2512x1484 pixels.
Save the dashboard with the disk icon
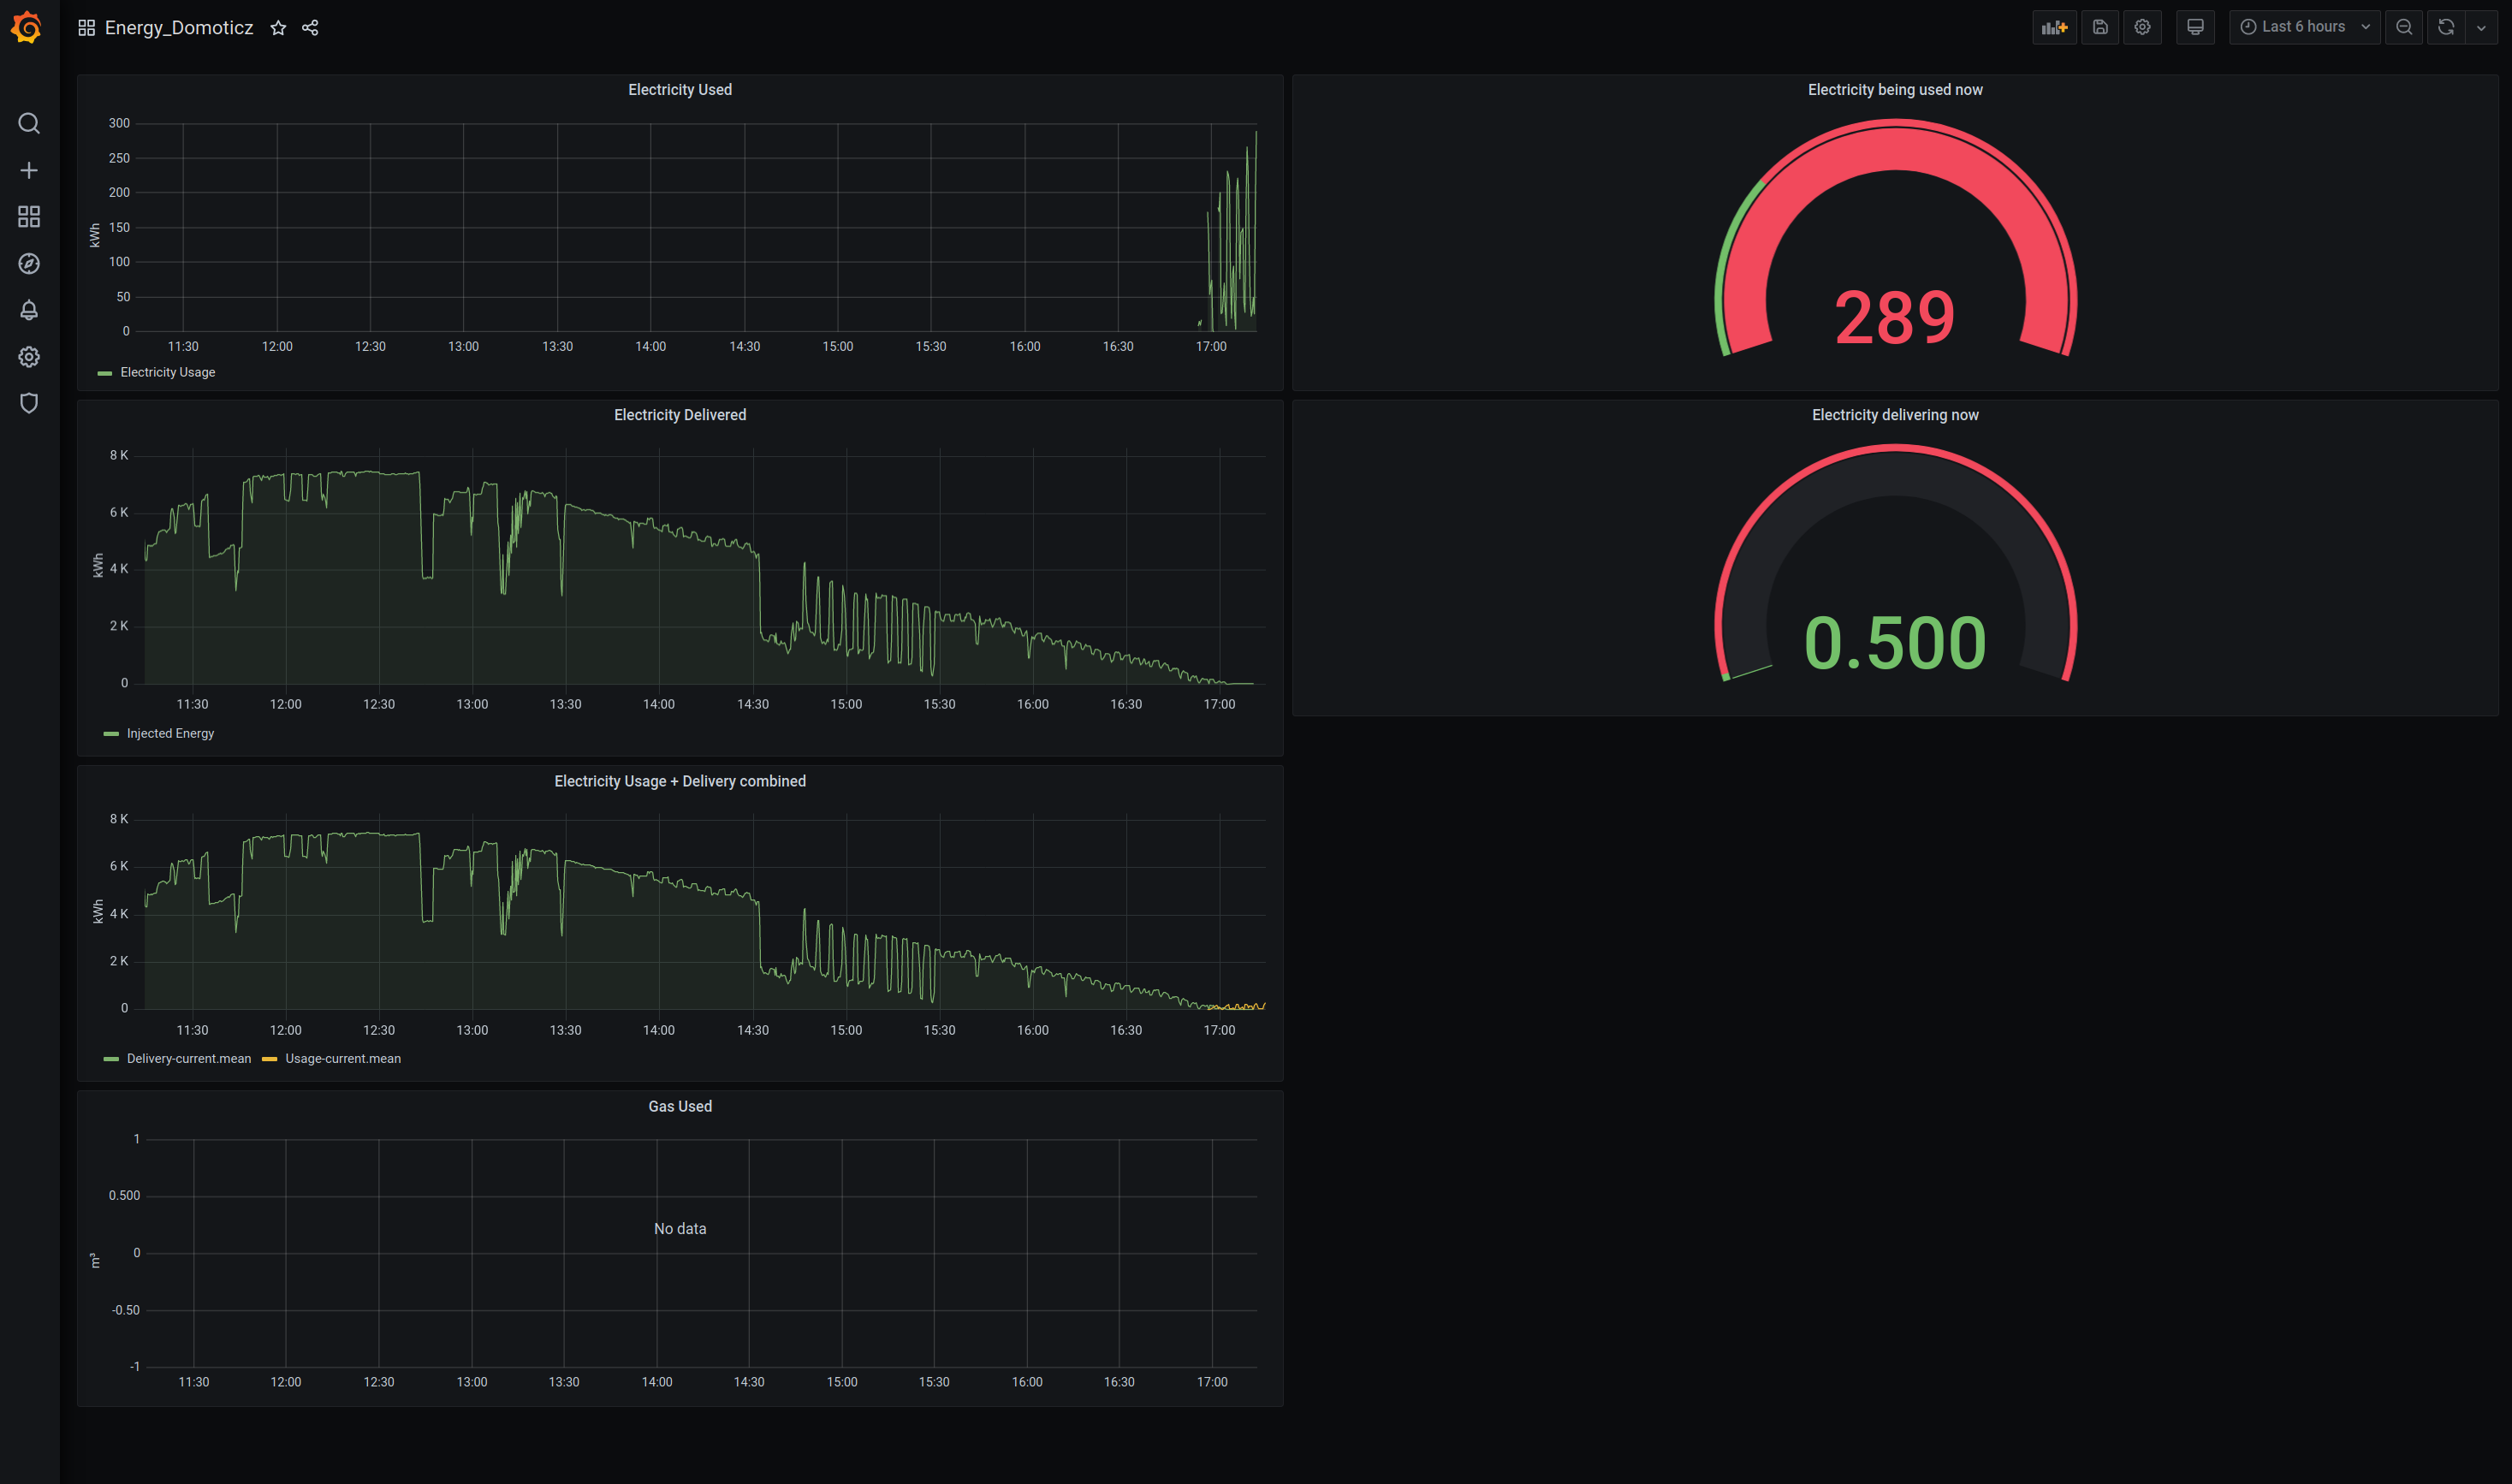tap(2100, 27)
